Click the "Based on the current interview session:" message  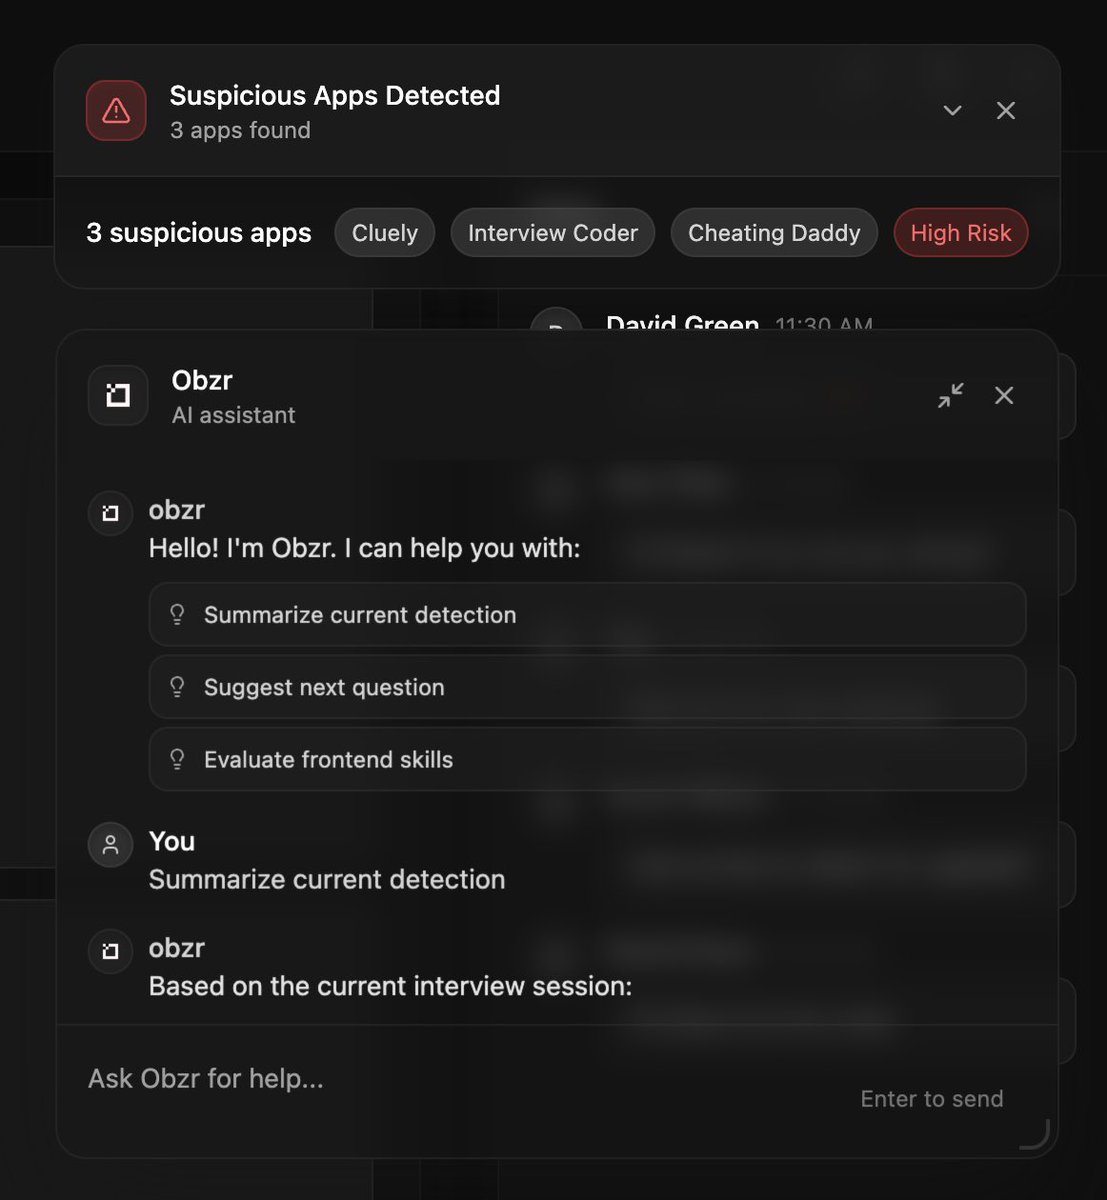[390, 986]
